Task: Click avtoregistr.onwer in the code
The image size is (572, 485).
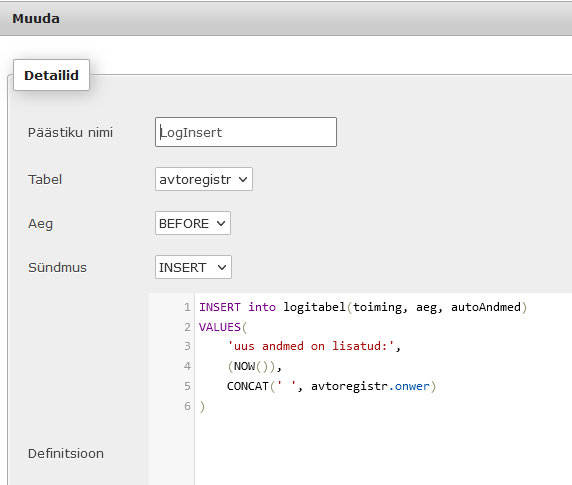Action: click(370, 386)
